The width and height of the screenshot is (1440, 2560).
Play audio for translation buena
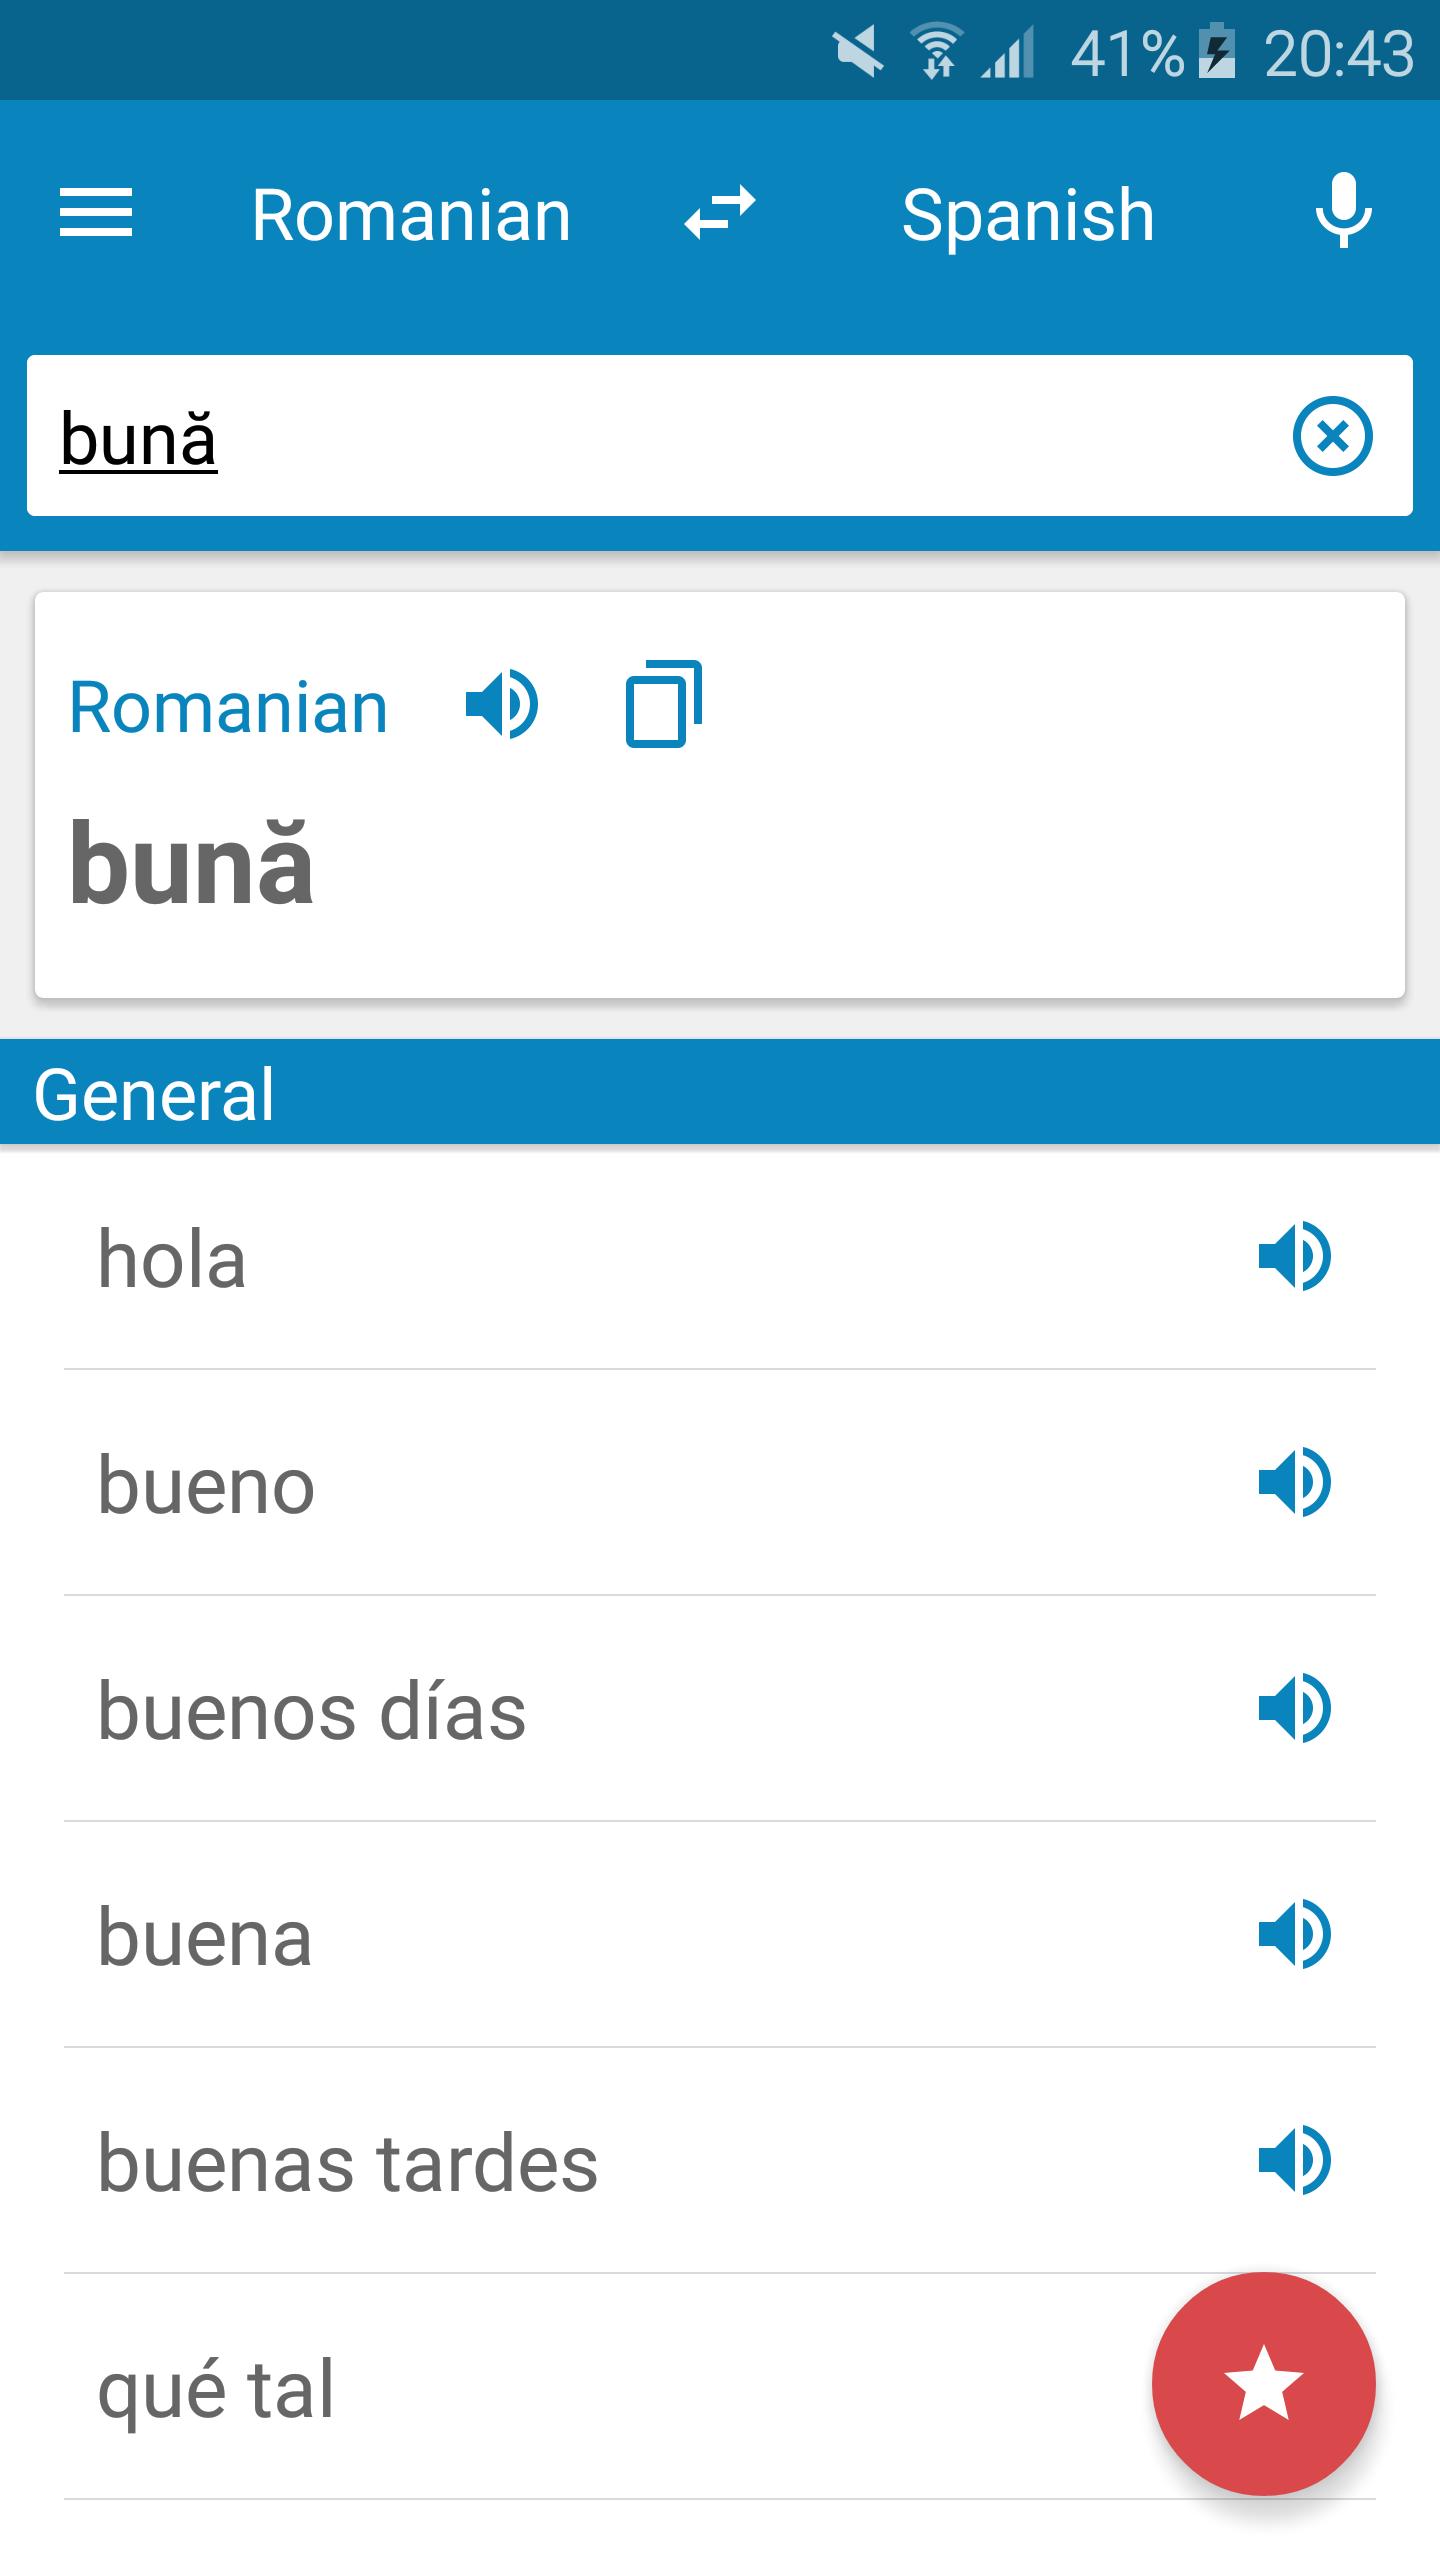1294,1935
